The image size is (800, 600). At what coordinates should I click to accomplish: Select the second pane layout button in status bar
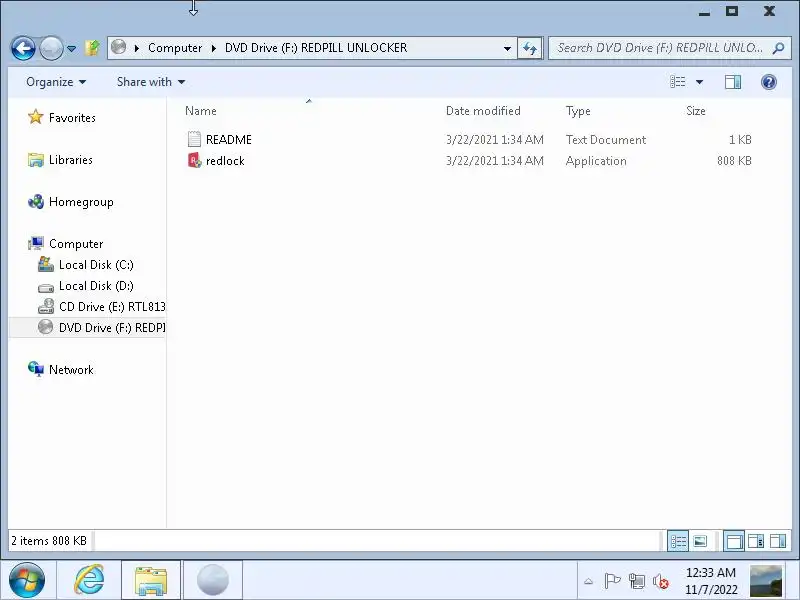(x=756, y=541)
